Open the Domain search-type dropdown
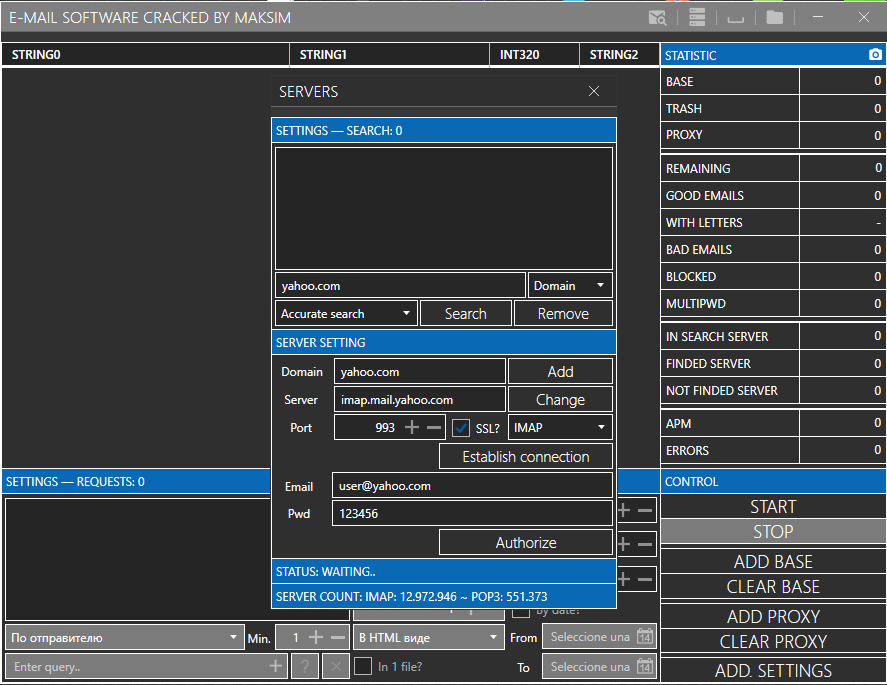The height and width of the screenshot is (685, 887). [570, 286]
